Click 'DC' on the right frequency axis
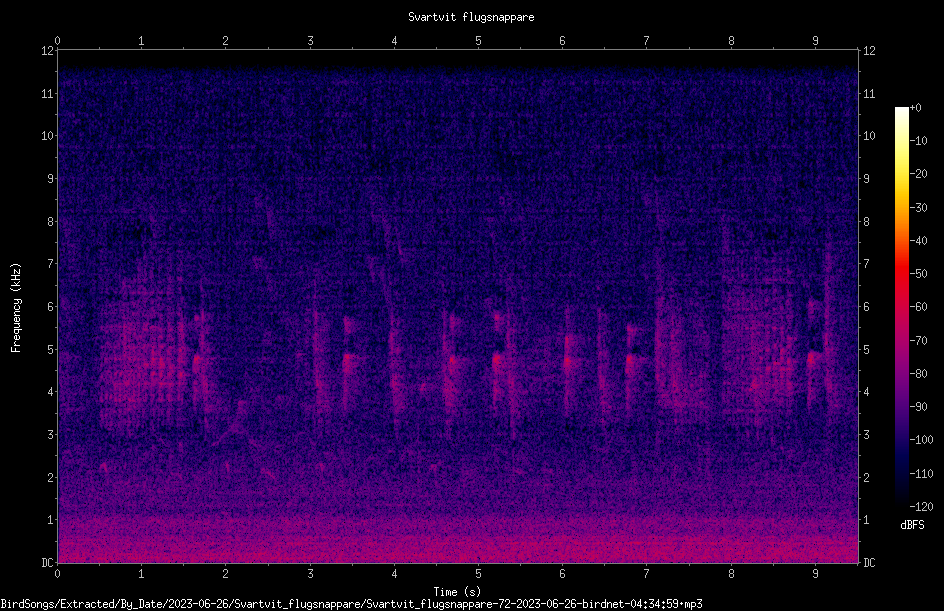This screenshot has height=611, width=944. coord(869,563)
